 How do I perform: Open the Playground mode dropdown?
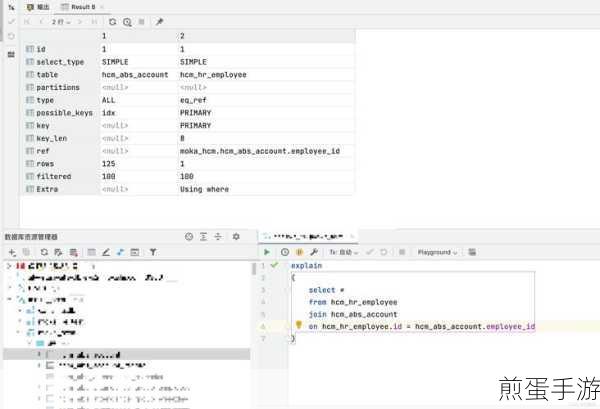(437, 252)
